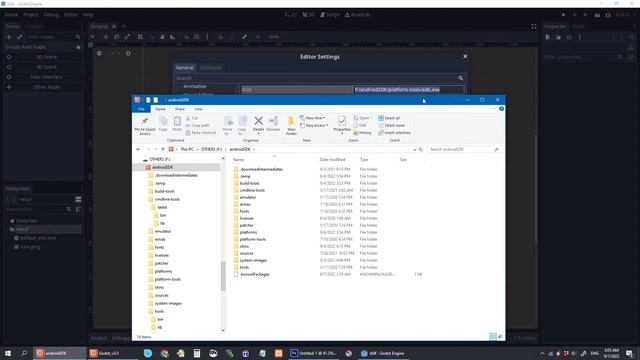The image size is (640, 360).
Task: Open the File tab in Explorer
Action: [141, 109]
